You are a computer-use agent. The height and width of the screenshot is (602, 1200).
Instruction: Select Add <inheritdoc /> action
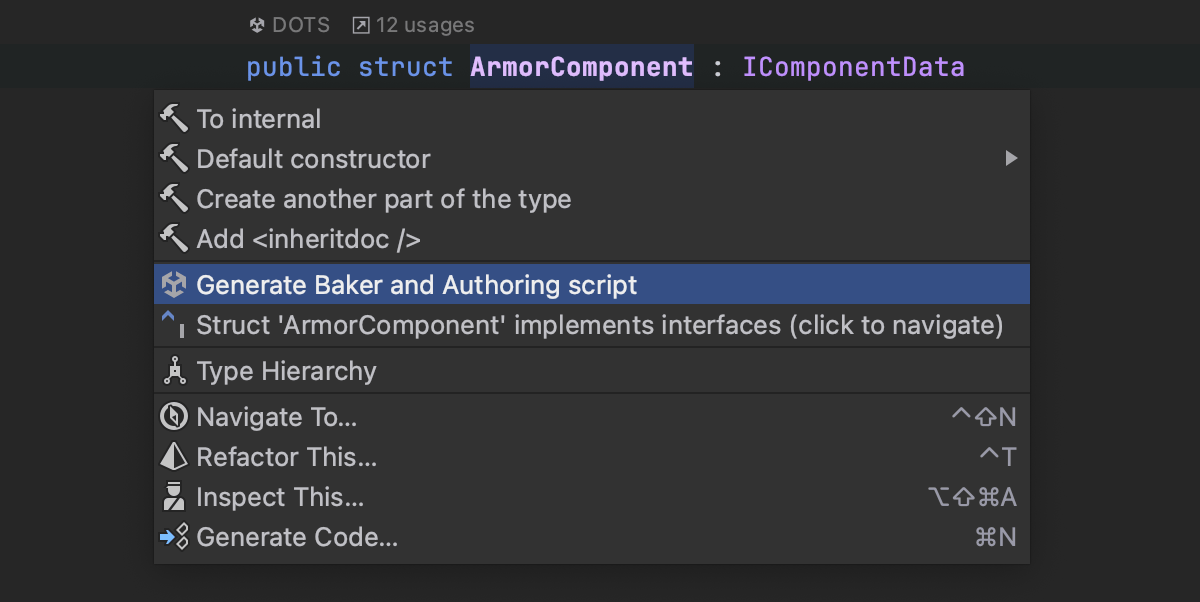(308, 239)
